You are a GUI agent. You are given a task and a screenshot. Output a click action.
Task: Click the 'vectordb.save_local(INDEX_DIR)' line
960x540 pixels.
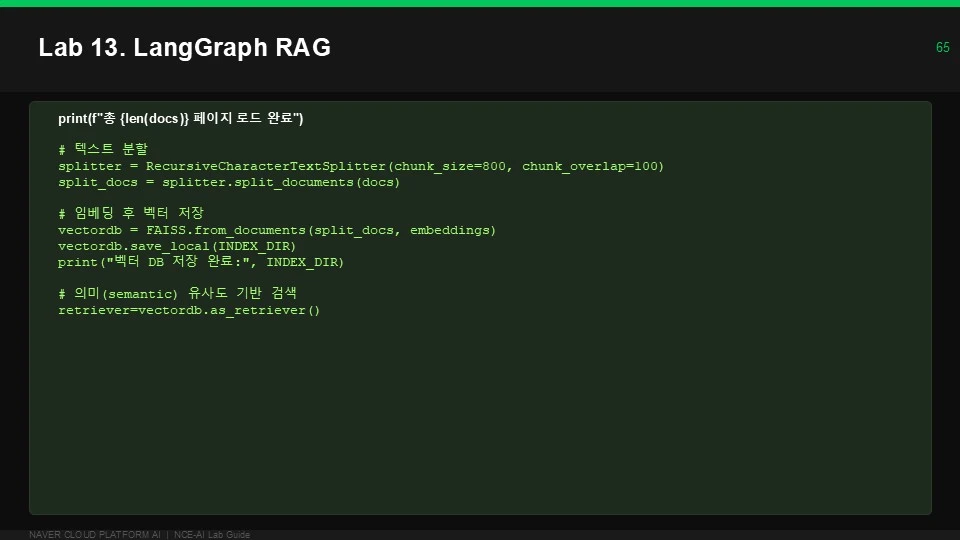click(177, 246)
